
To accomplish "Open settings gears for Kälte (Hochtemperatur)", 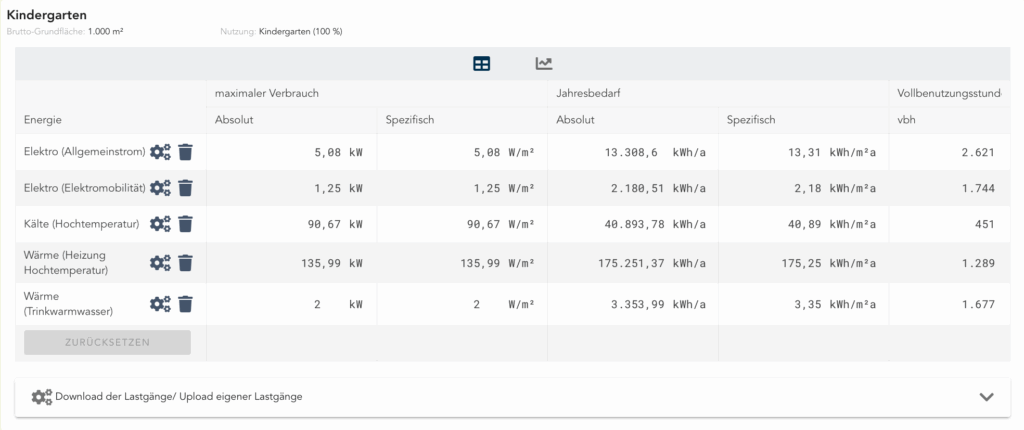I will [160, 224].
